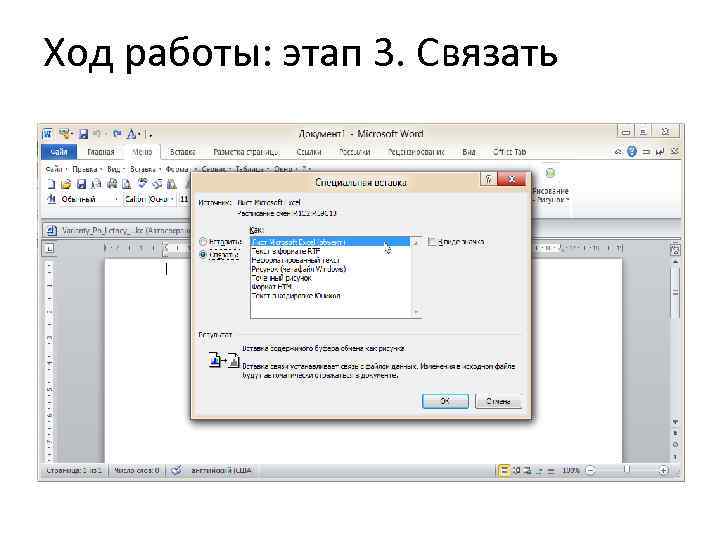Click the Save diskette icon in classic toolbar

coord(81,184)
